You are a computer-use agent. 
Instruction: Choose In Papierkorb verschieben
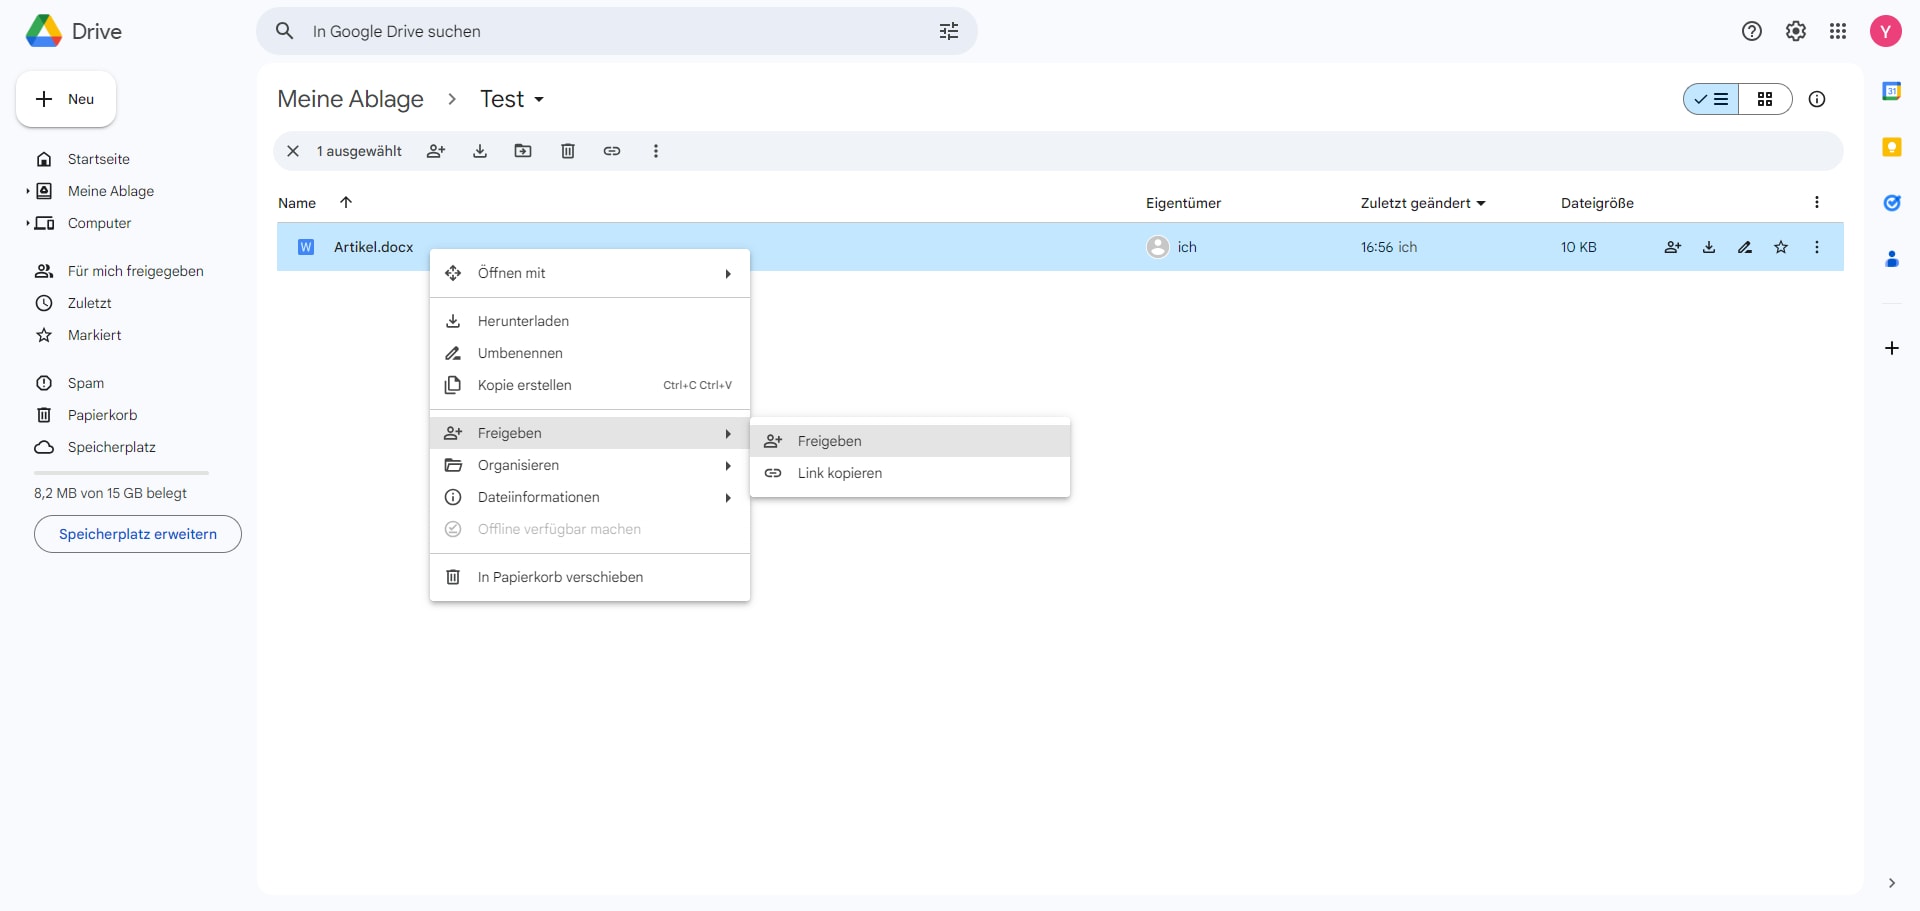tap(590, 577)
